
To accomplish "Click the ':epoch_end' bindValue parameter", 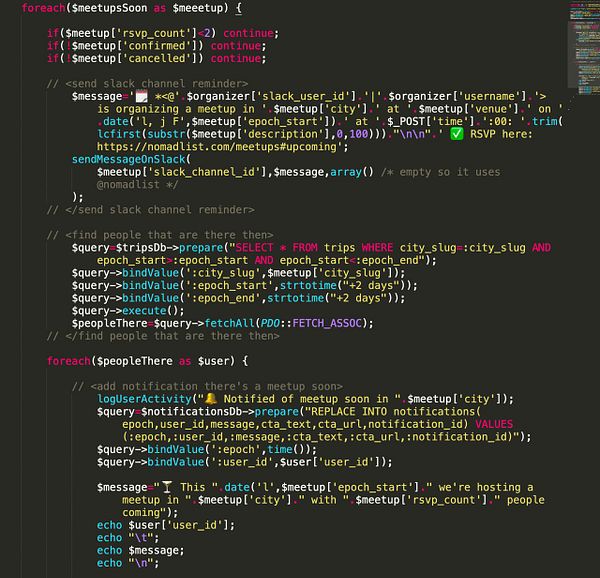I will [226, 298].
